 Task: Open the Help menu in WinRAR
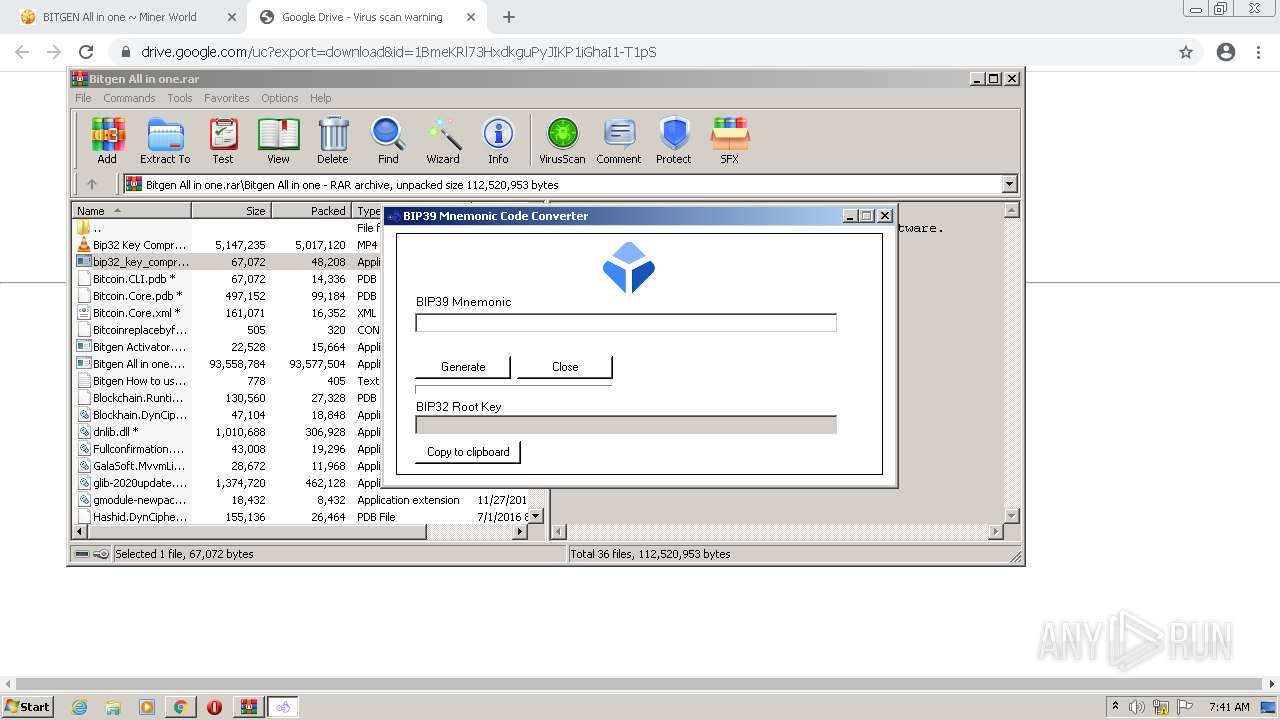[320, 98]
